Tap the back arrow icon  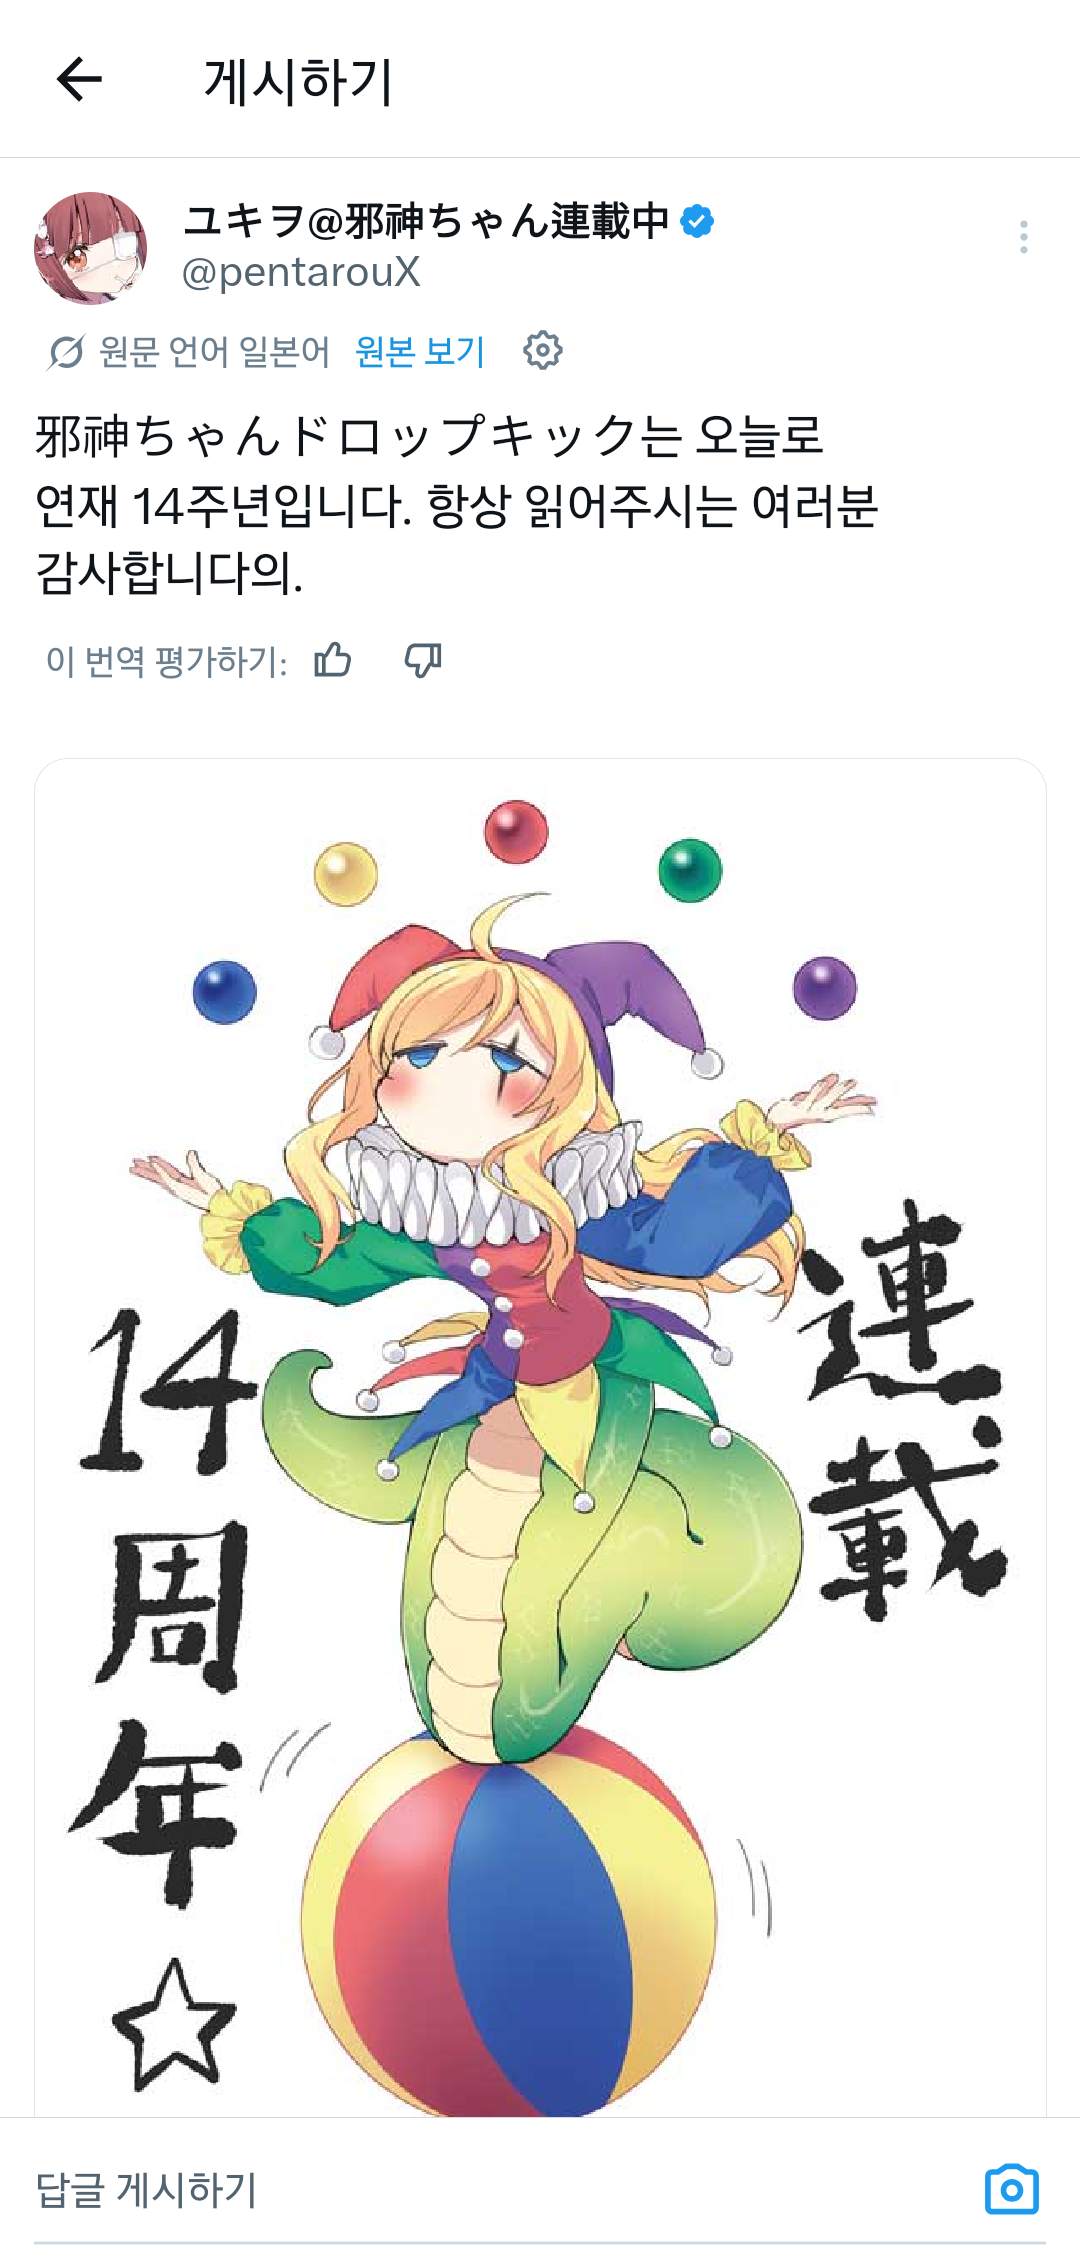80,80
